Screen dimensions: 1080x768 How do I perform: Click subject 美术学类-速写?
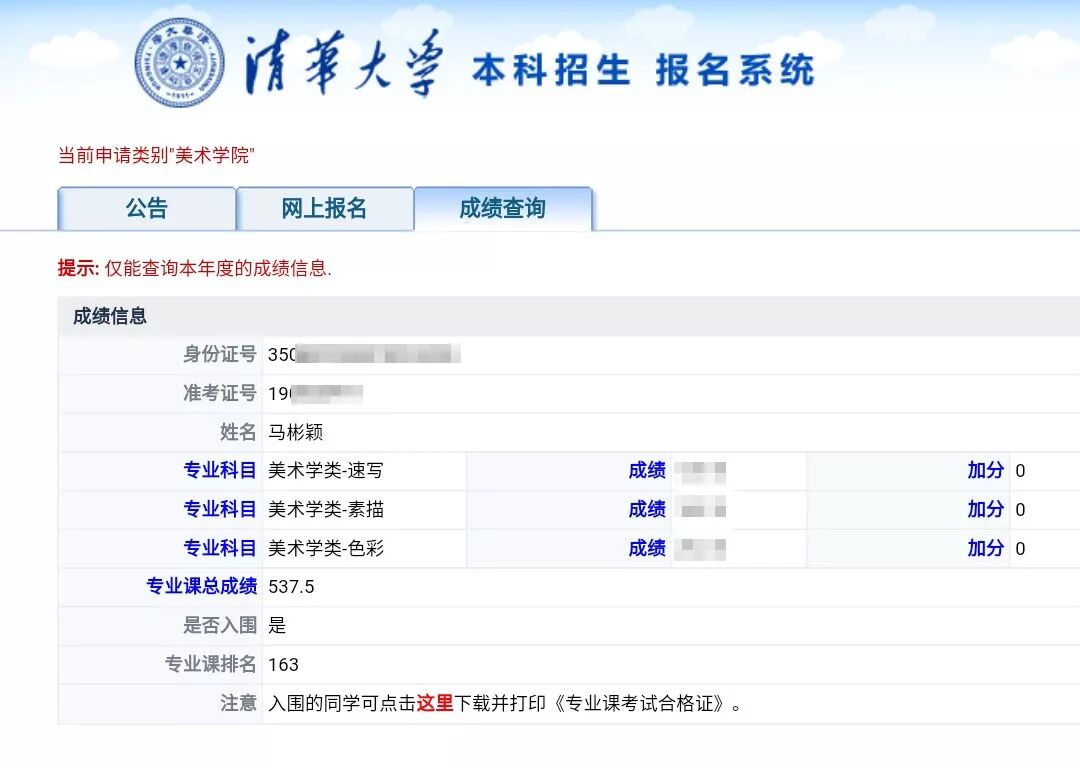[326, 470]
